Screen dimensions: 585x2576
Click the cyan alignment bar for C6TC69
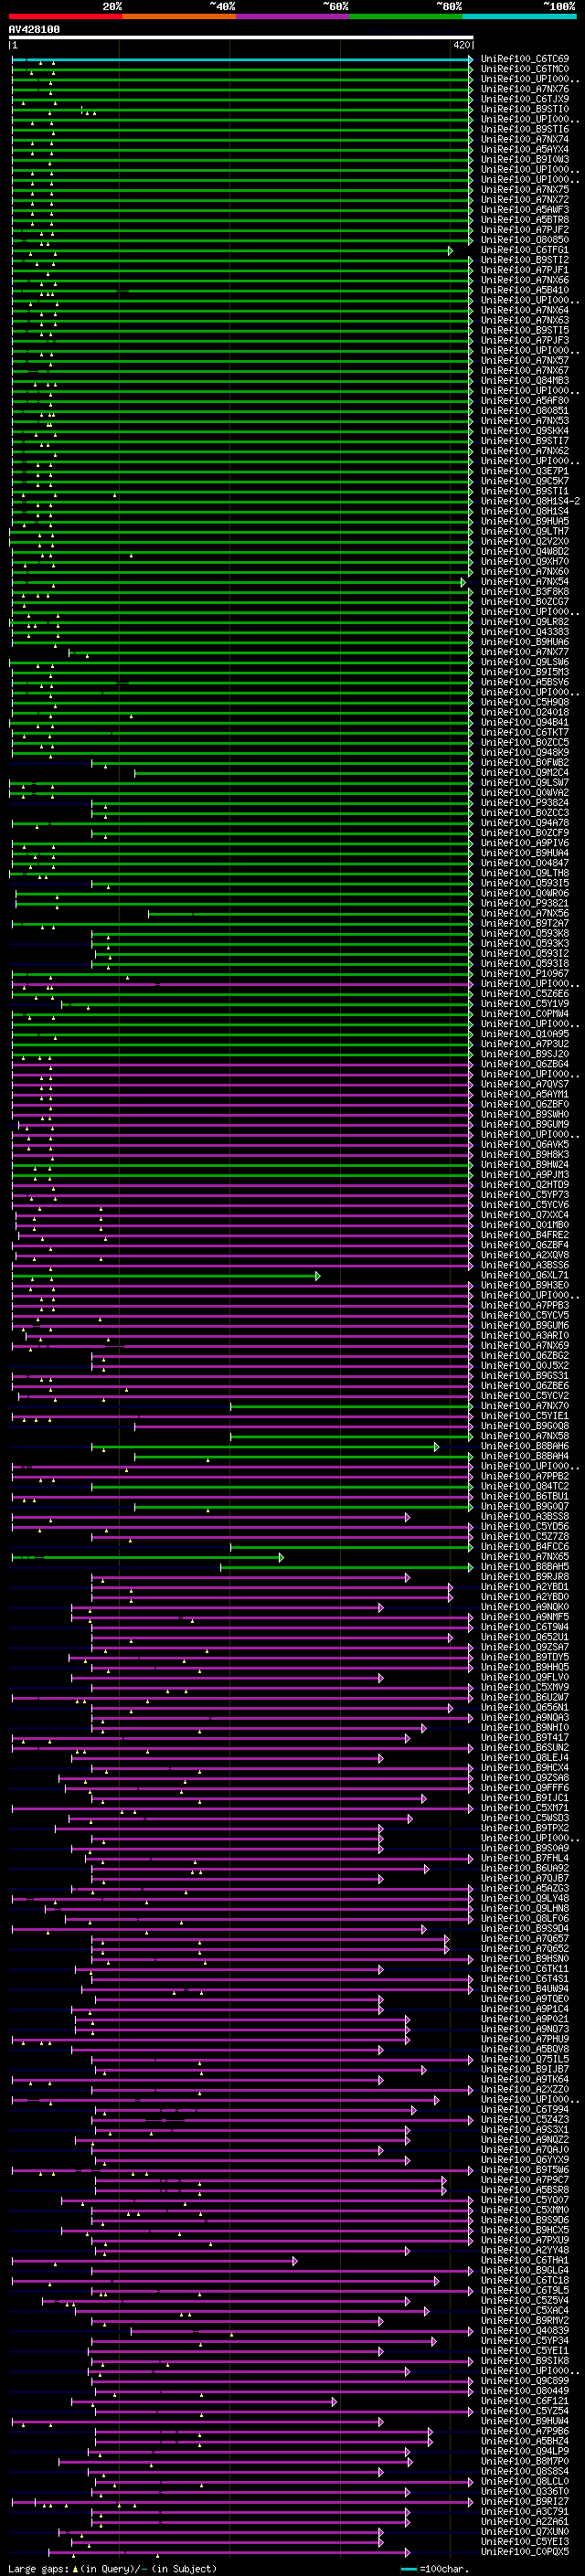(240, 60)
